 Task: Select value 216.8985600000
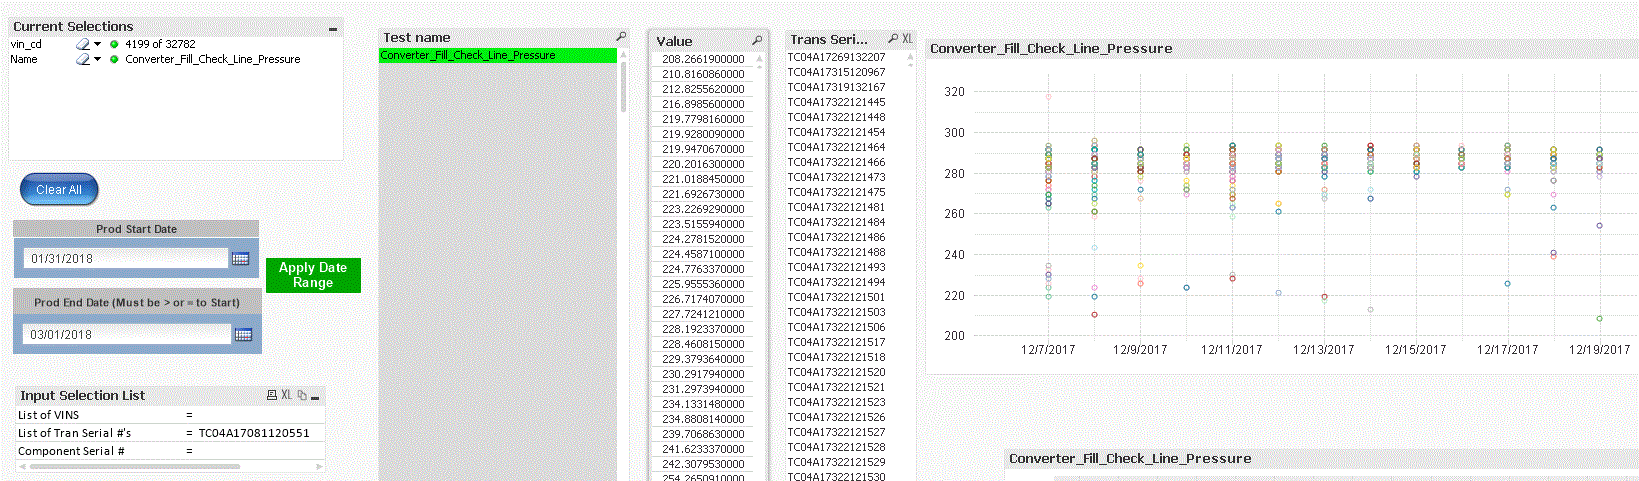(x=703, y=104)
